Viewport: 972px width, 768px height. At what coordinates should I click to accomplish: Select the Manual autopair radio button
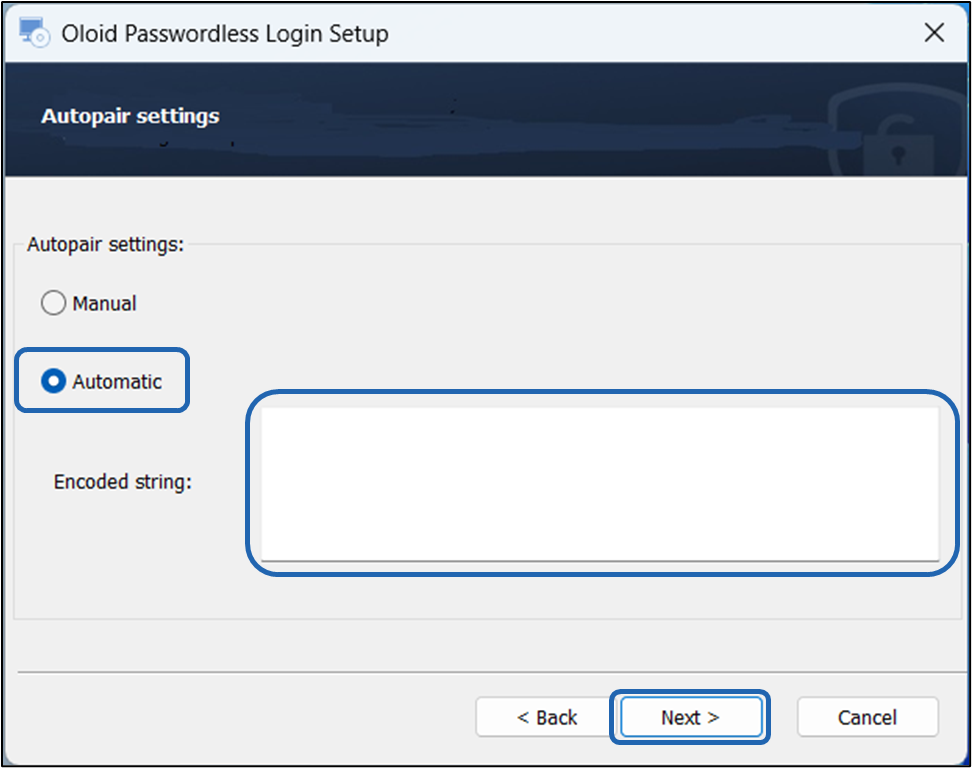point(53,303)
